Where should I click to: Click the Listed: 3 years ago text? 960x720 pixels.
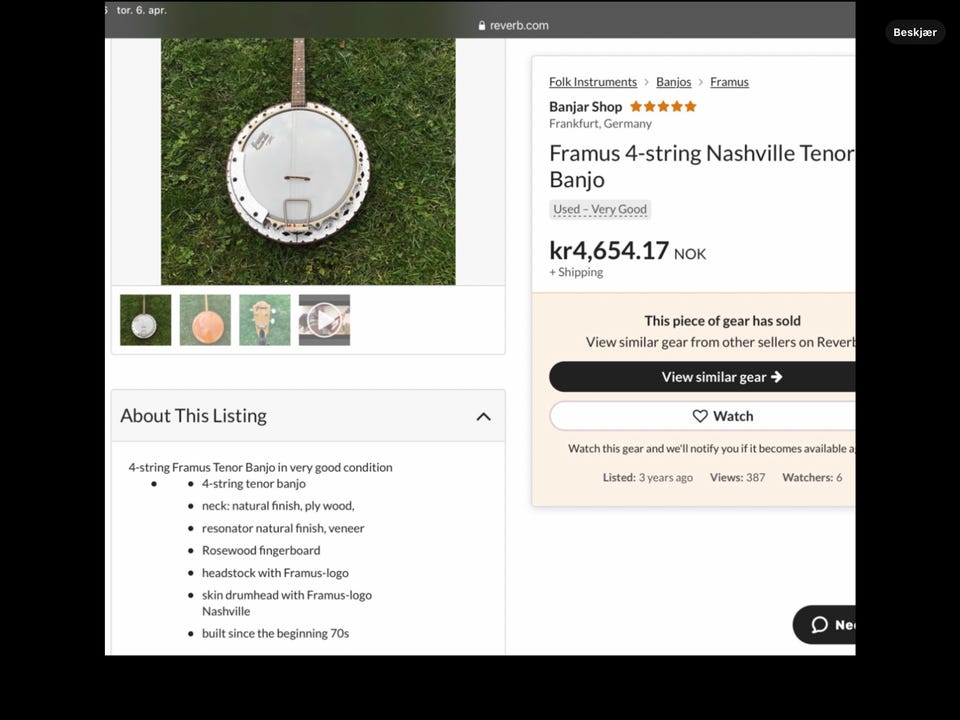click(648, 478)
